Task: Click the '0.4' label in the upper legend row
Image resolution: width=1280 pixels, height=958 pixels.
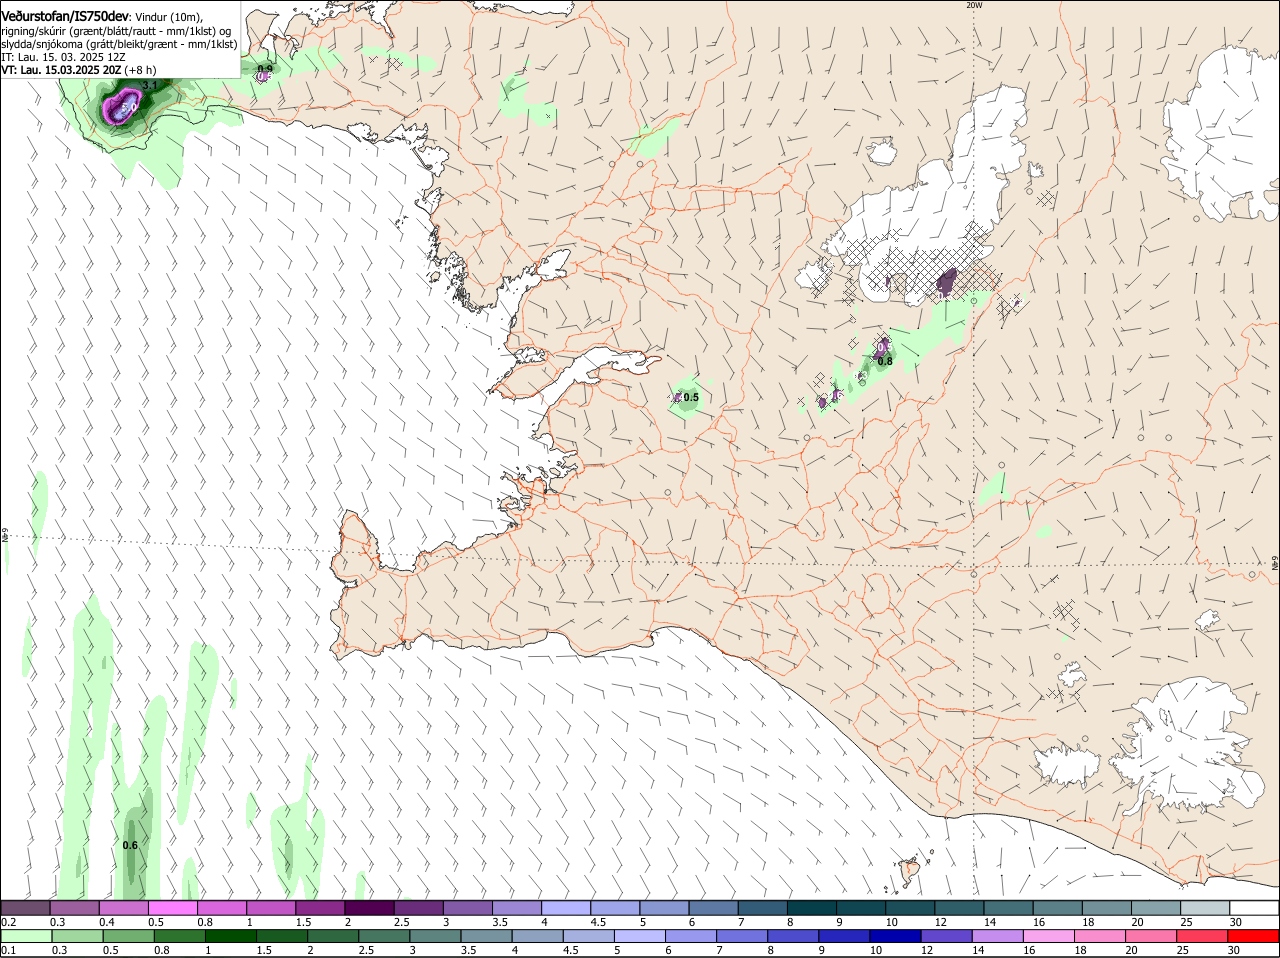Action: tap(107, 921)
